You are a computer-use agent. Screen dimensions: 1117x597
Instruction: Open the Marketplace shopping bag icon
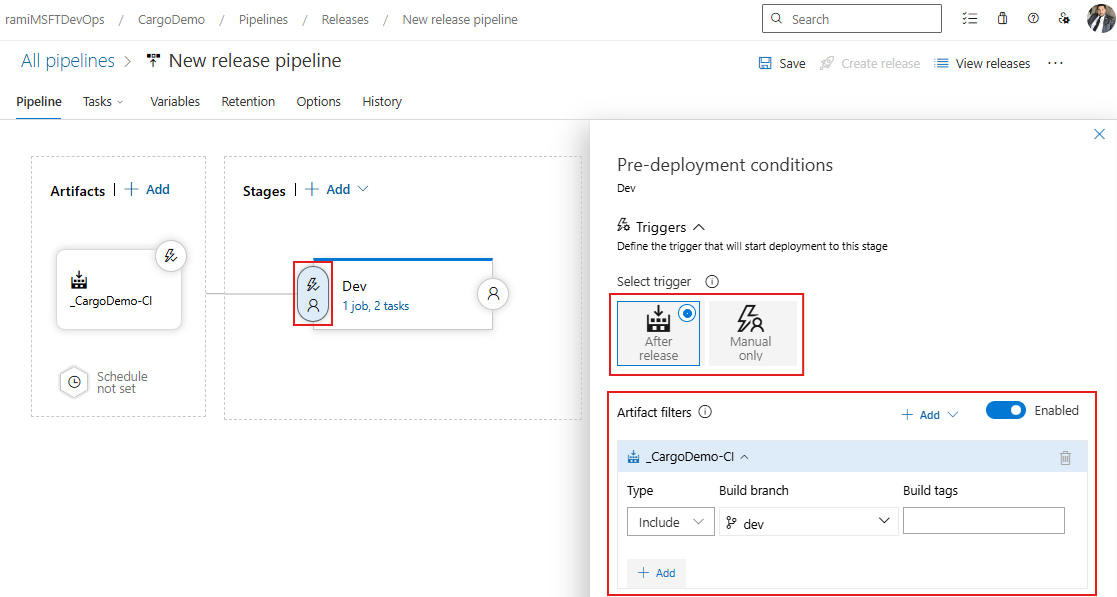pos(1002,18)
